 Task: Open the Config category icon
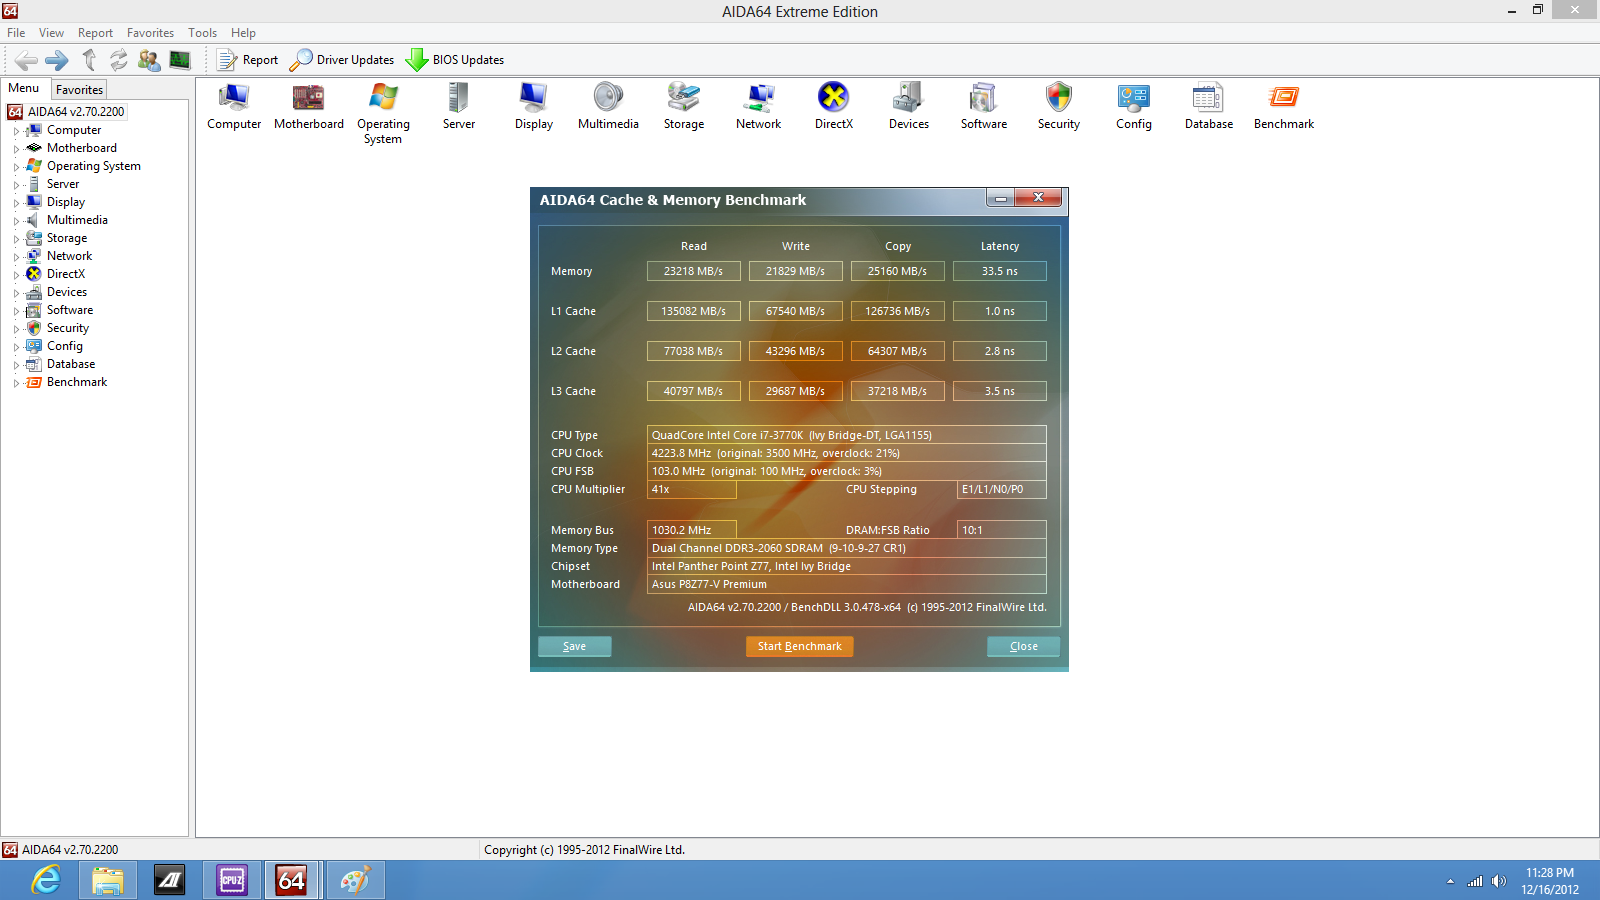pos(1134,107)
